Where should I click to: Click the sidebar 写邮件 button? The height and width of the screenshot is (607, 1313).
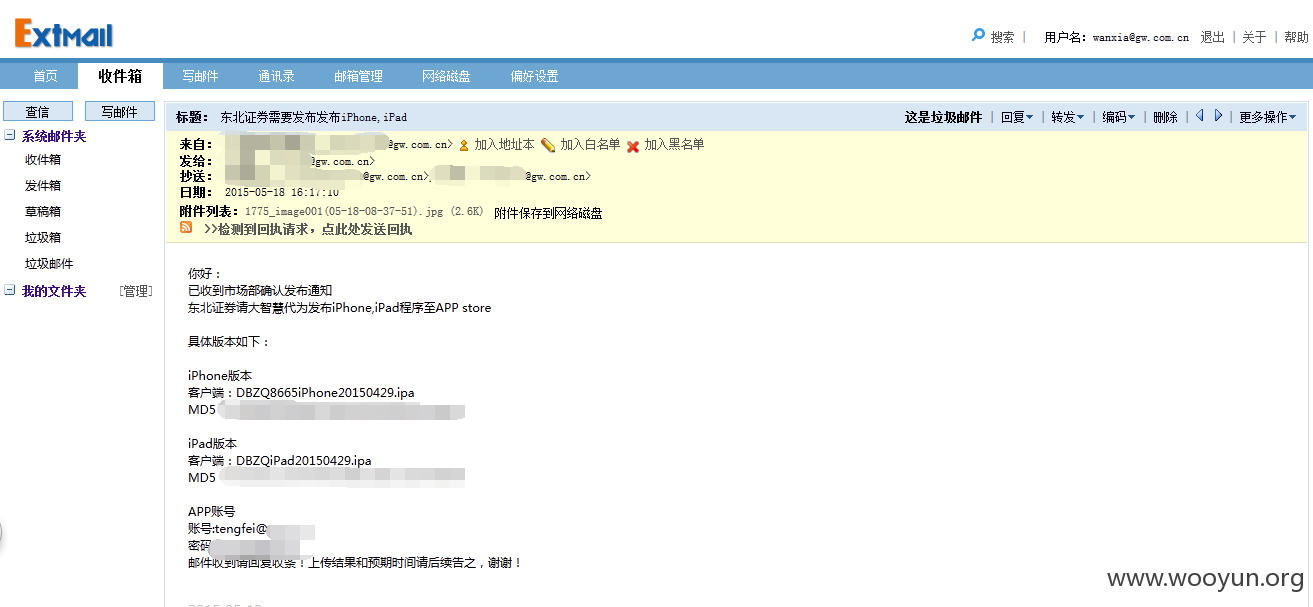[x=119, y=111]
